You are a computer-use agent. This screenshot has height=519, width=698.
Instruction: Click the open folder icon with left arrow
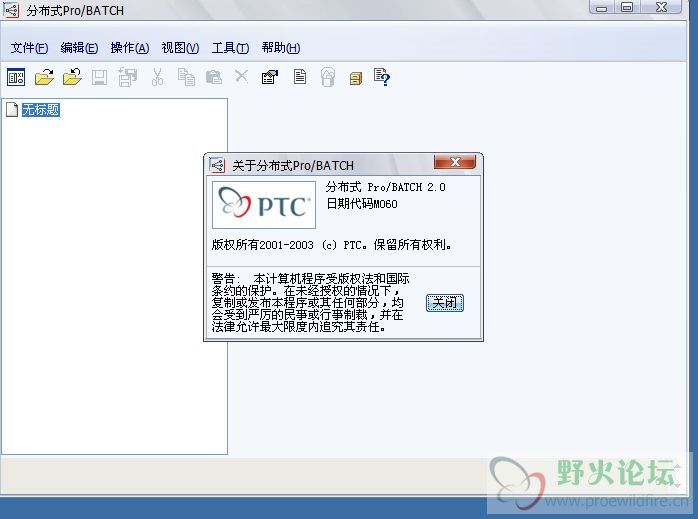pos(72,77)
